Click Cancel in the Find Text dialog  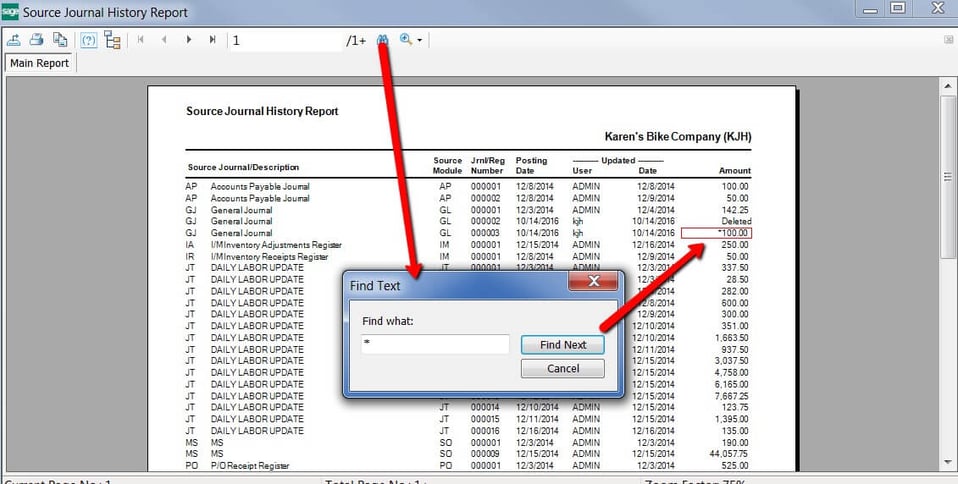(x=563, y=368)
